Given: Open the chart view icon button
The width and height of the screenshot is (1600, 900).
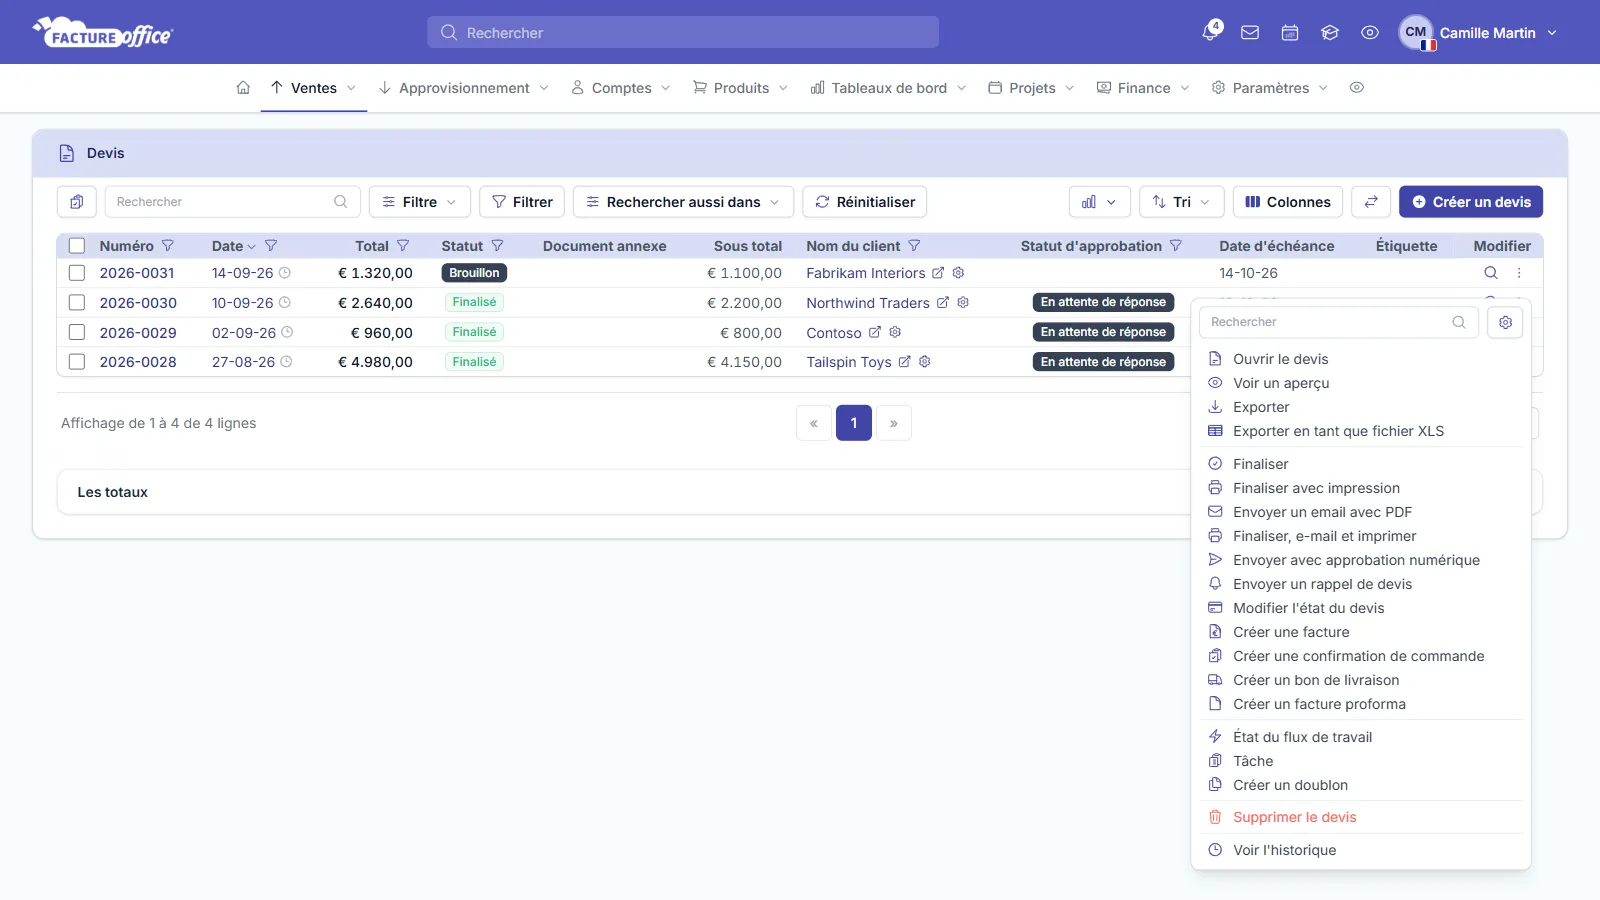Looking at the screenshot, I should click(1099, 202).
